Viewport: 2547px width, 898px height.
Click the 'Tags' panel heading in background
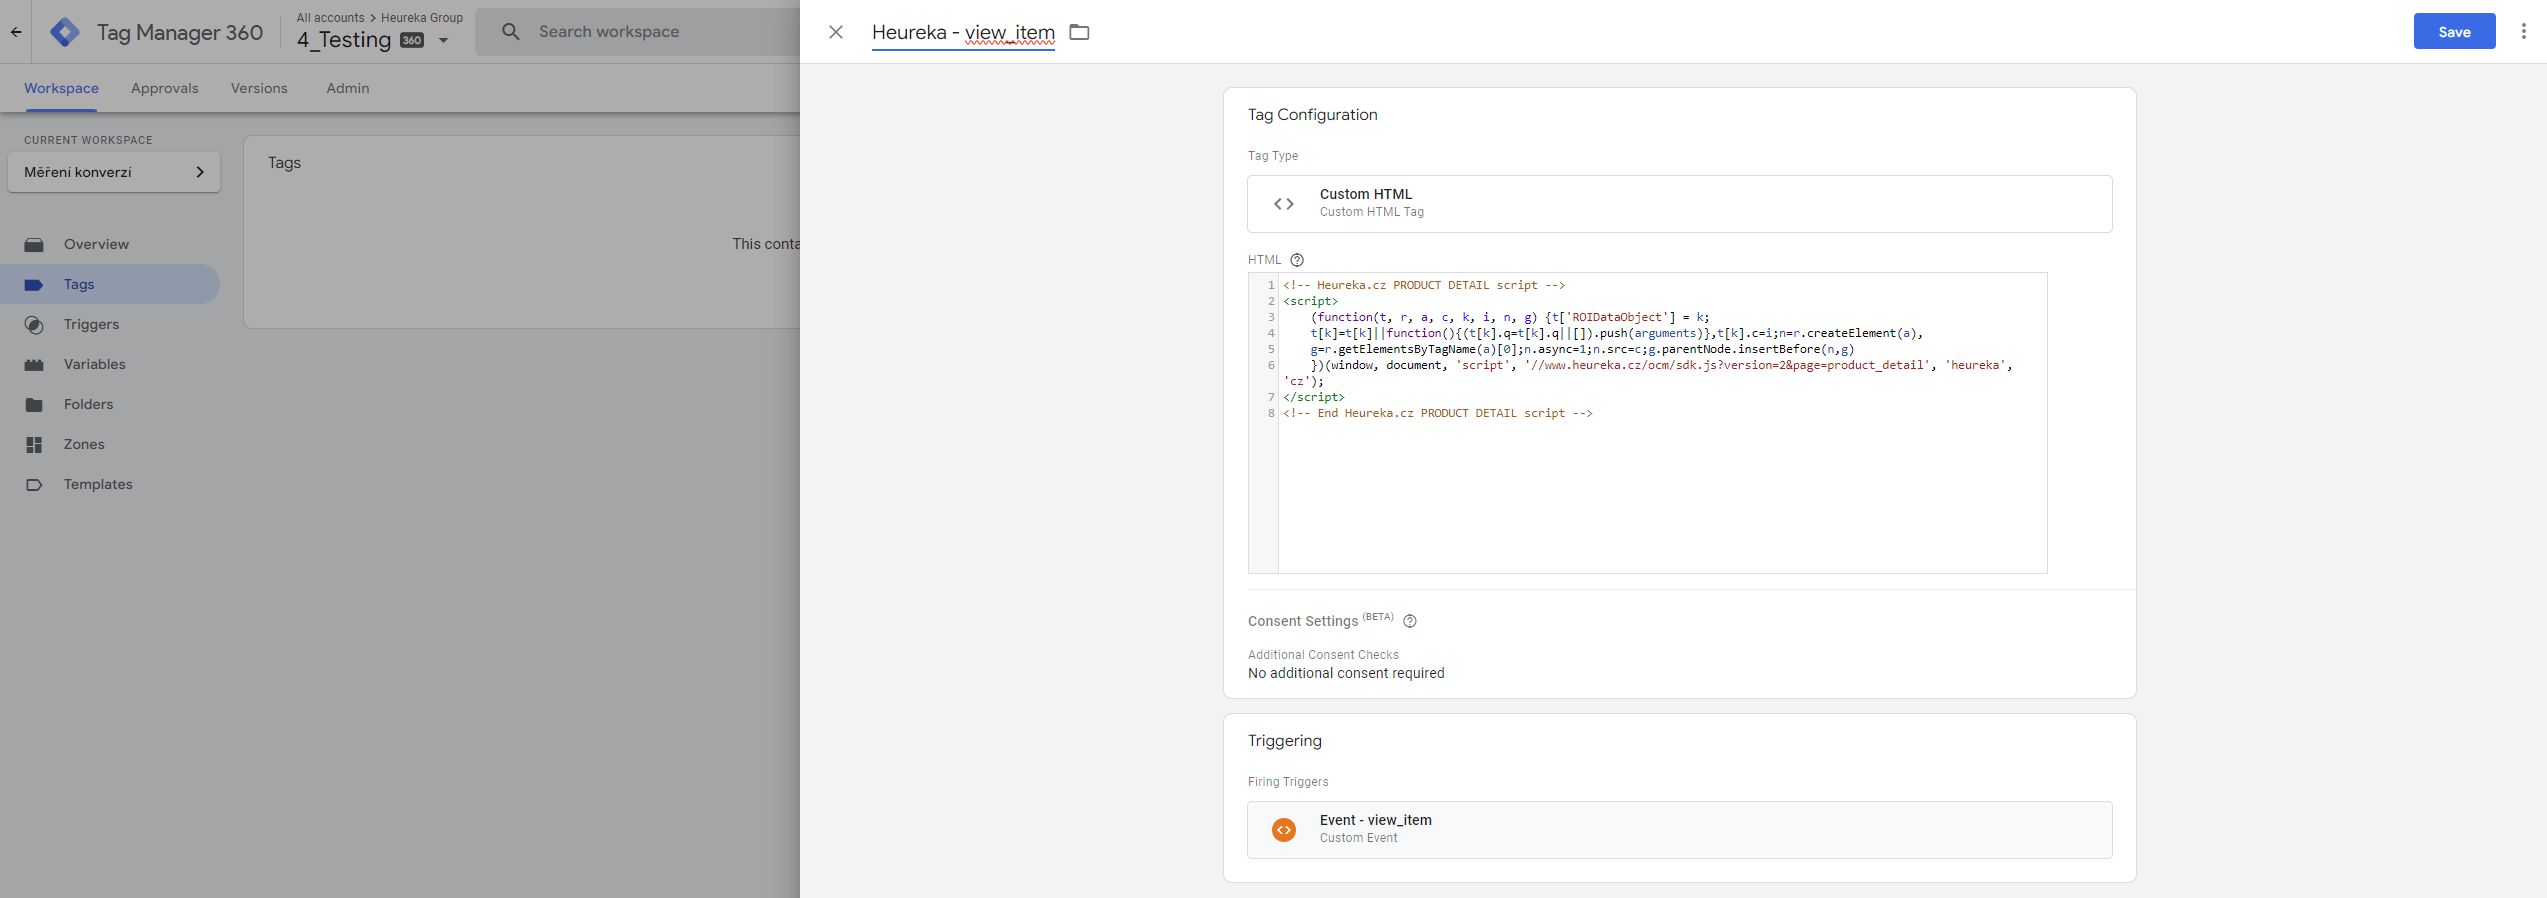[284, 163]
